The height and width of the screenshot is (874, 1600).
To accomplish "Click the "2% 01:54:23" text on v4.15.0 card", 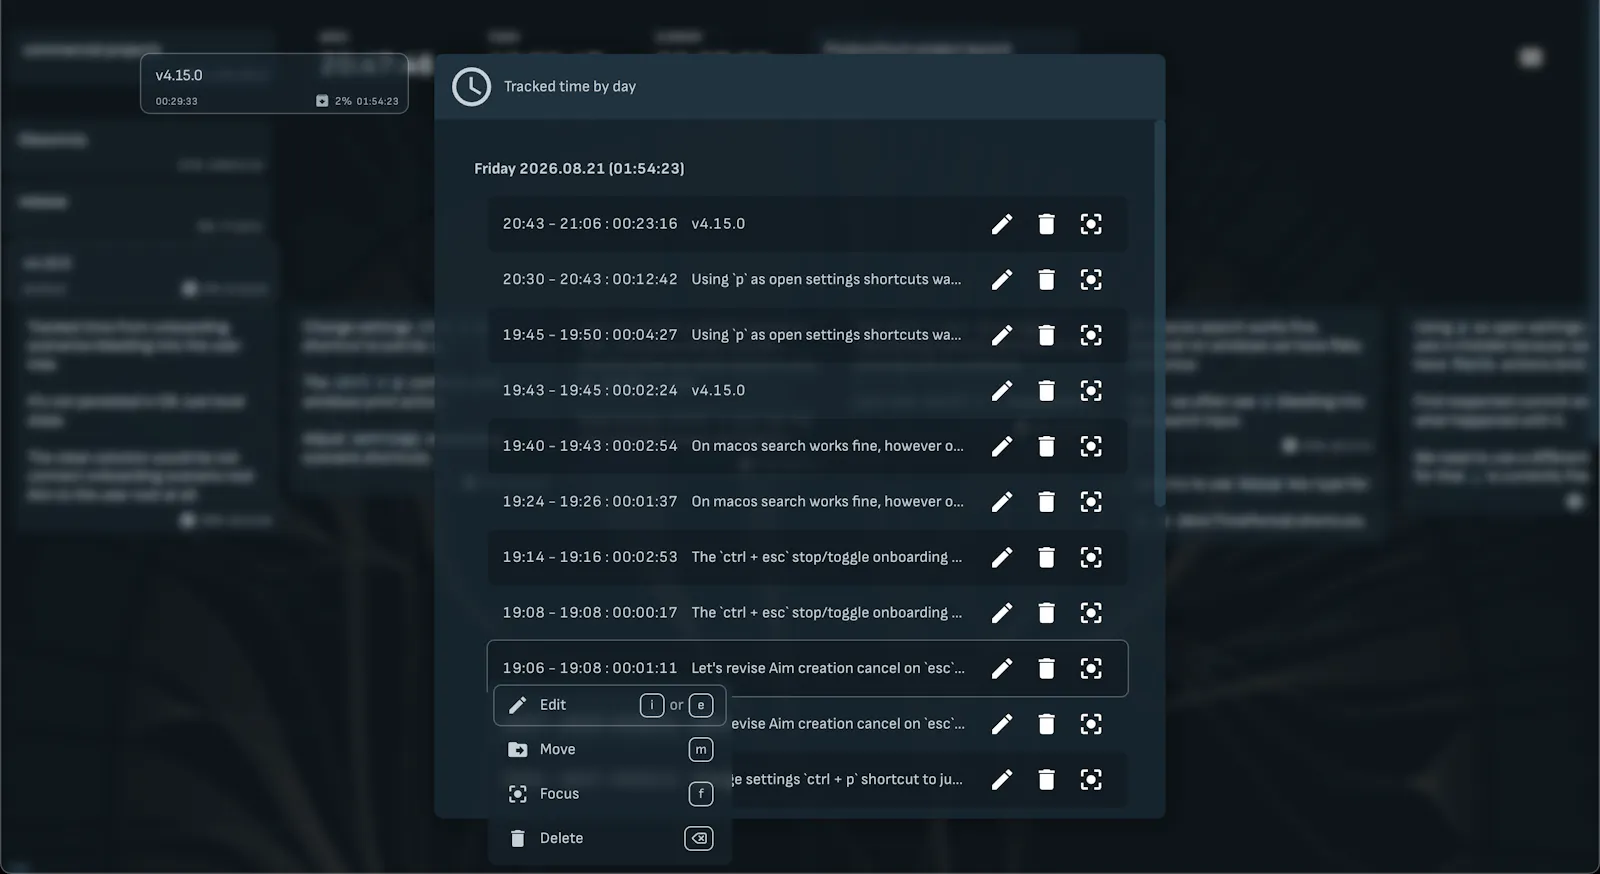I will click(x=366, y=101).
